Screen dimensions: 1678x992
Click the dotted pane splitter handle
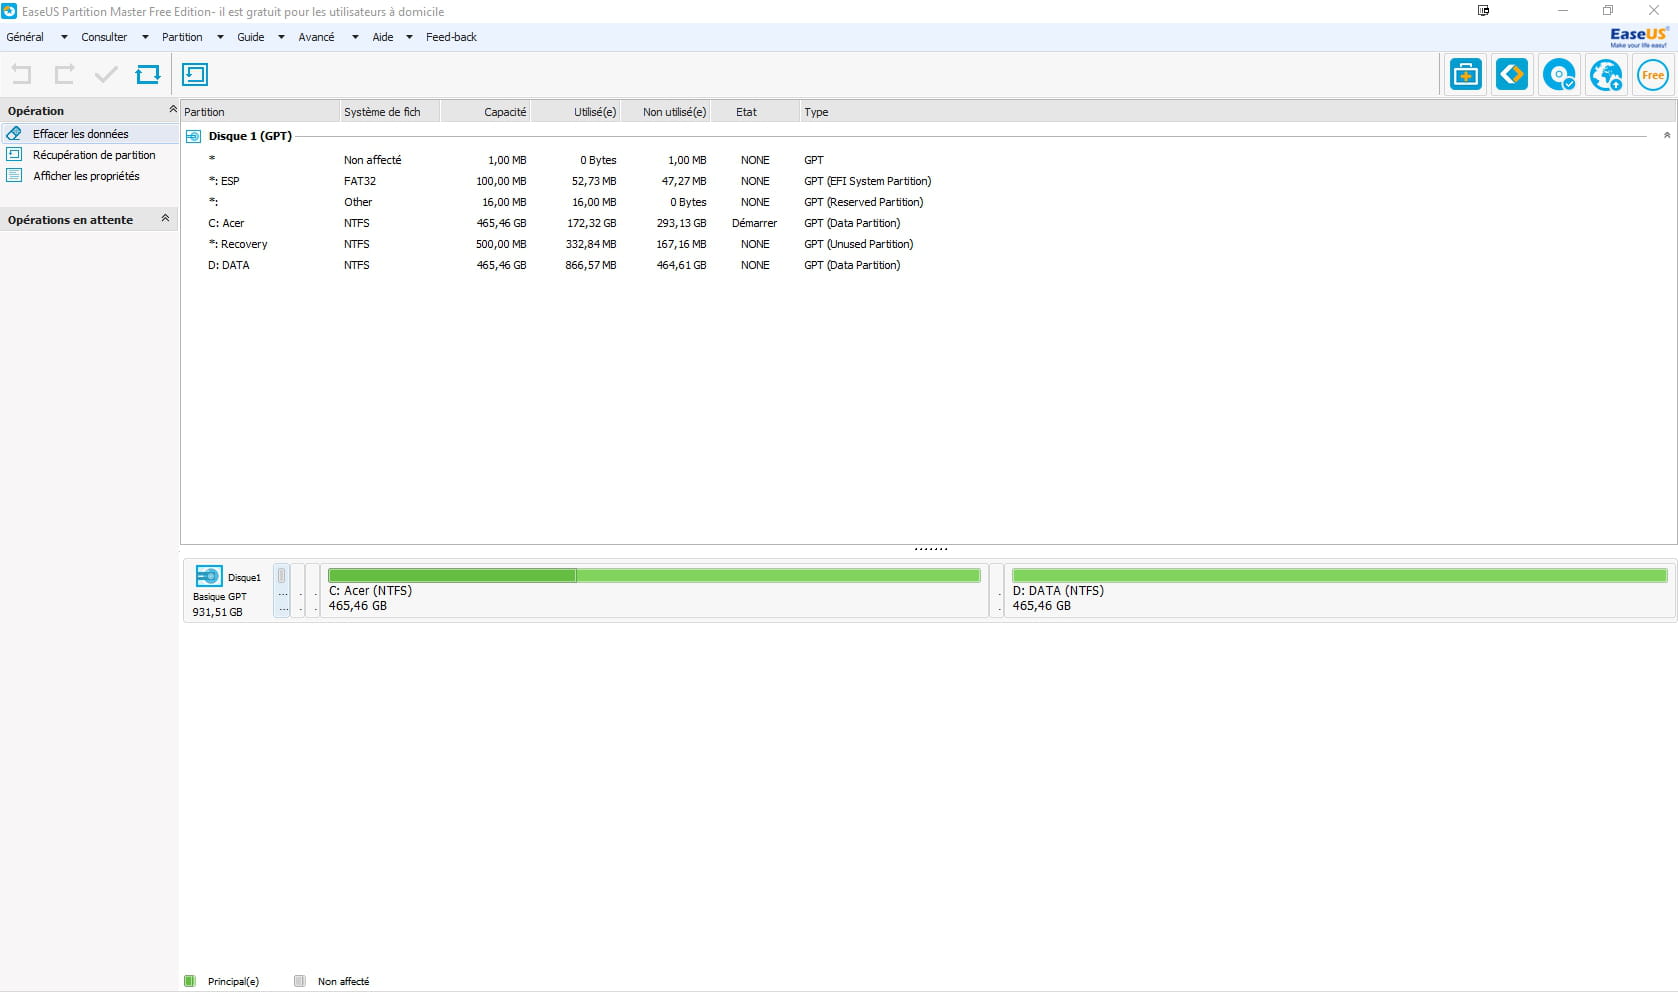930,549
